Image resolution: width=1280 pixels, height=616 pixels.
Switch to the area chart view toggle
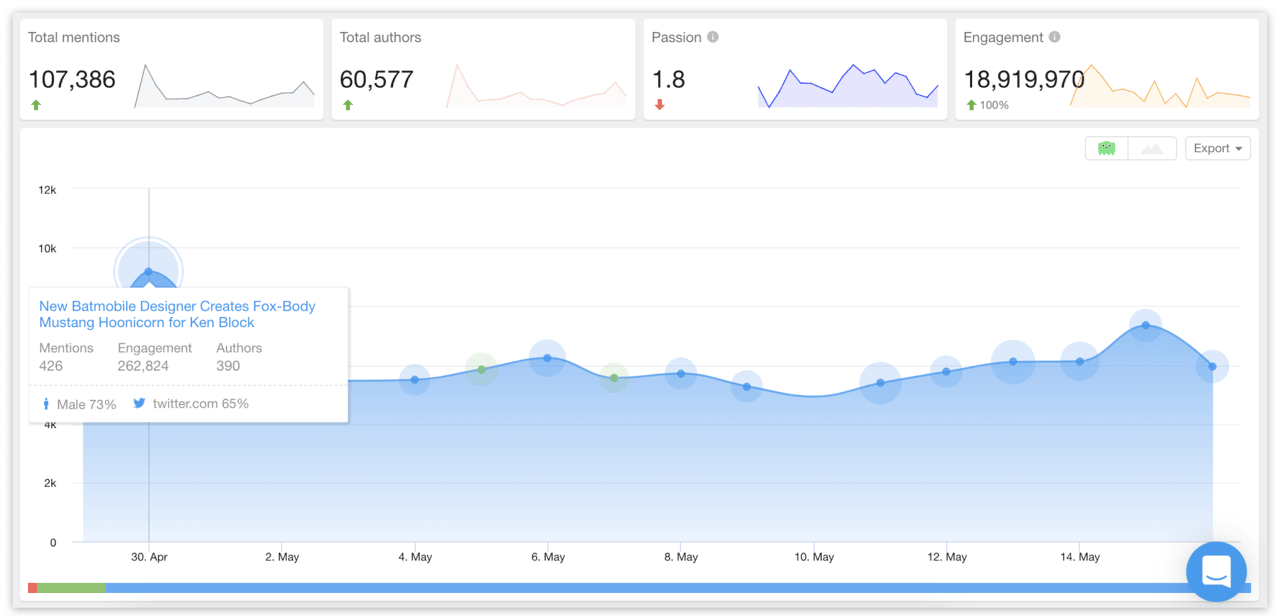pos(1152,148)
